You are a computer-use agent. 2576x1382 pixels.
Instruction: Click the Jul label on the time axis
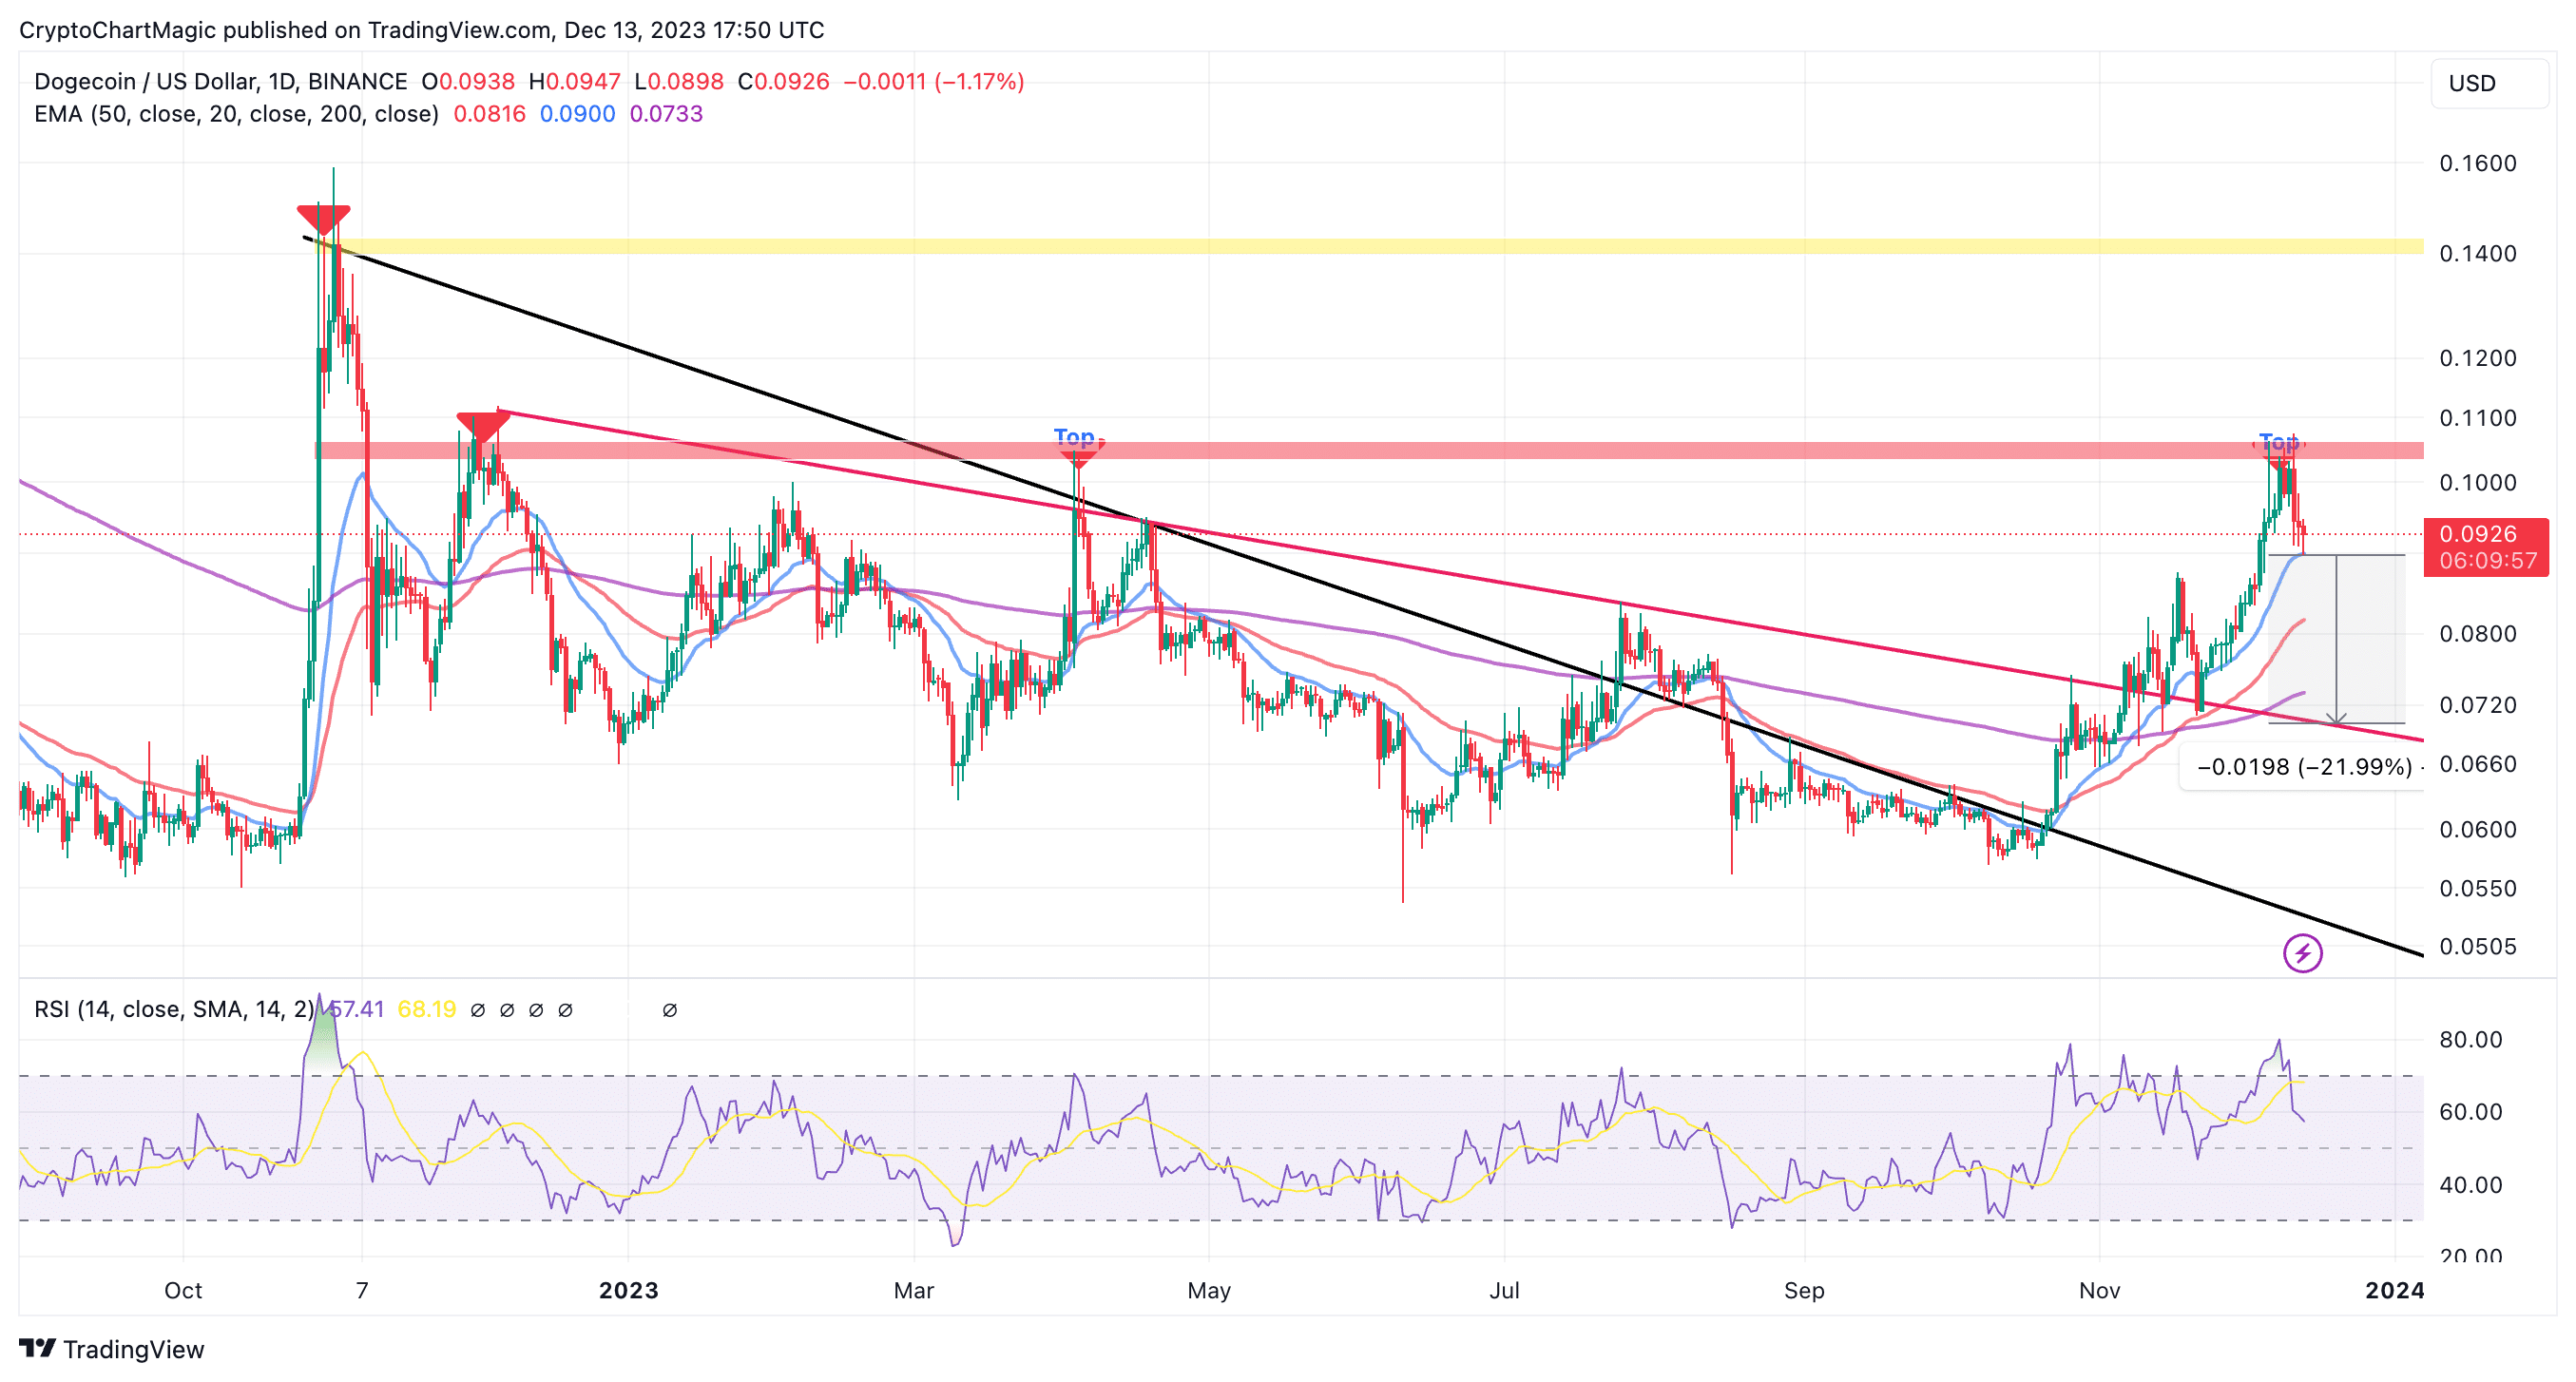tap(1504, 1290)
